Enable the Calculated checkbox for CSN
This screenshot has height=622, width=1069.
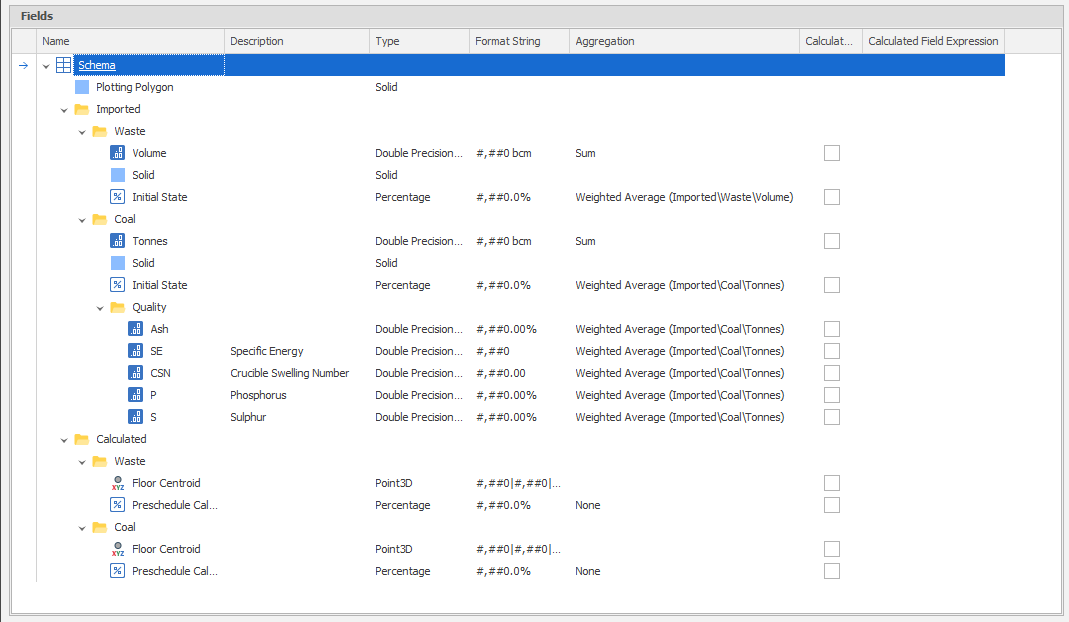832,373
